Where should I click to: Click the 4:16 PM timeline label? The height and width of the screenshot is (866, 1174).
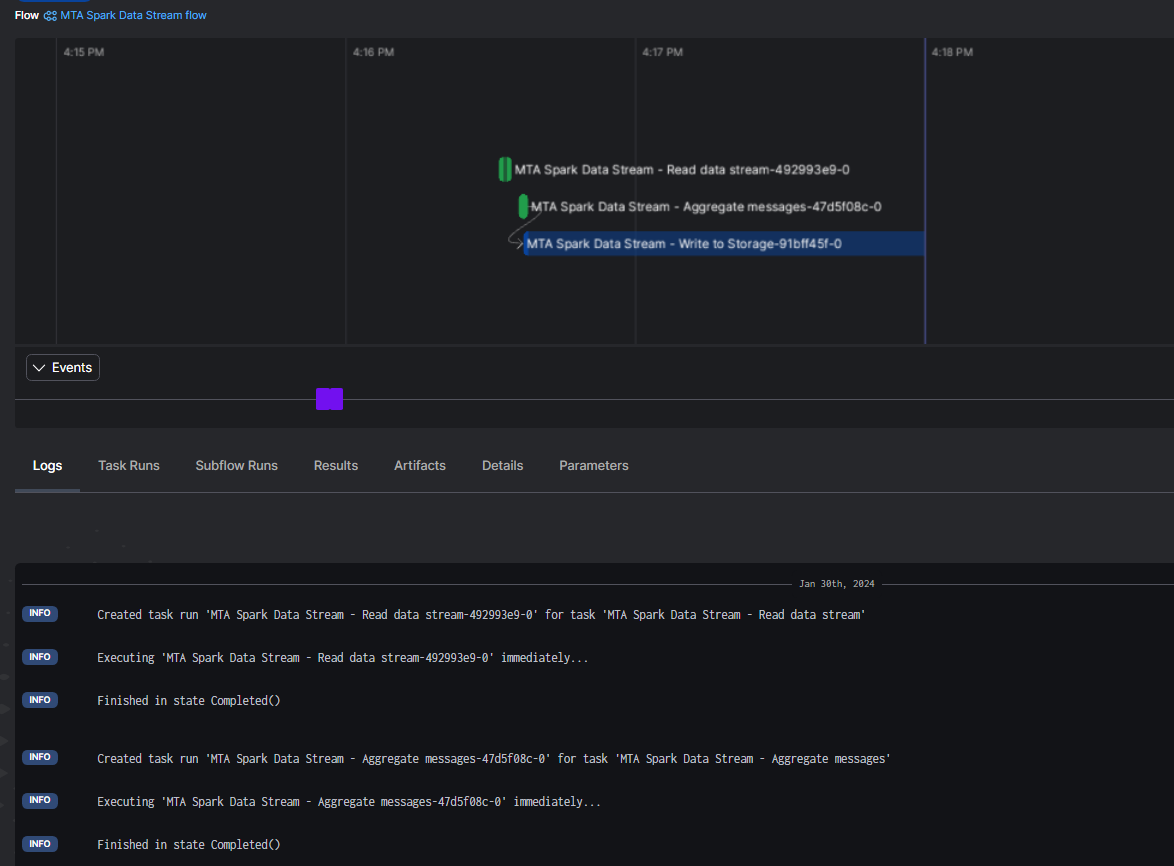click(x=374, y=52)
